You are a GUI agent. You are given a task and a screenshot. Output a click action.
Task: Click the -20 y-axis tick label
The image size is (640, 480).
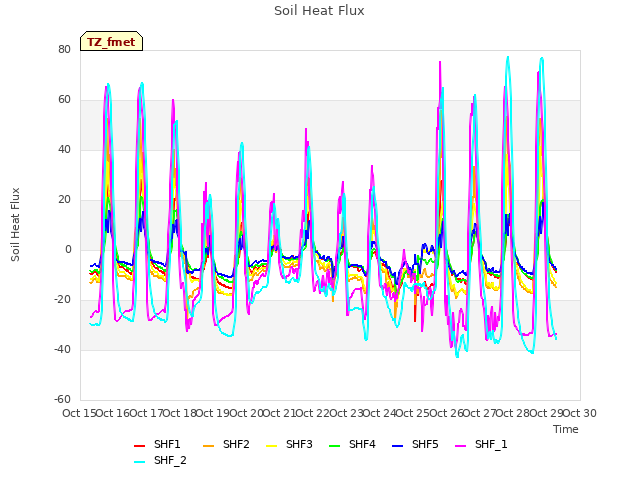pyautogui.click(x=62, y=300)
